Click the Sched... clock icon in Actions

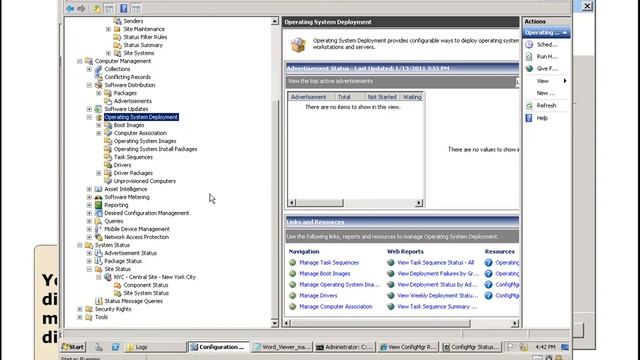pyautogui.click(x=529, y=44)
